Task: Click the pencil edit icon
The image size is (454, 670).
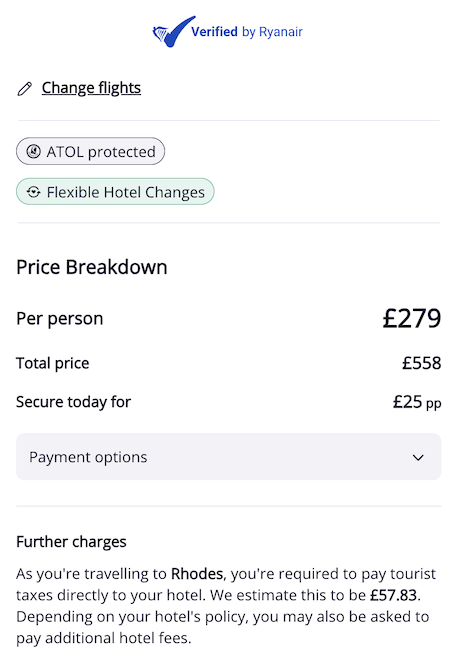Action: pos(24,89)
